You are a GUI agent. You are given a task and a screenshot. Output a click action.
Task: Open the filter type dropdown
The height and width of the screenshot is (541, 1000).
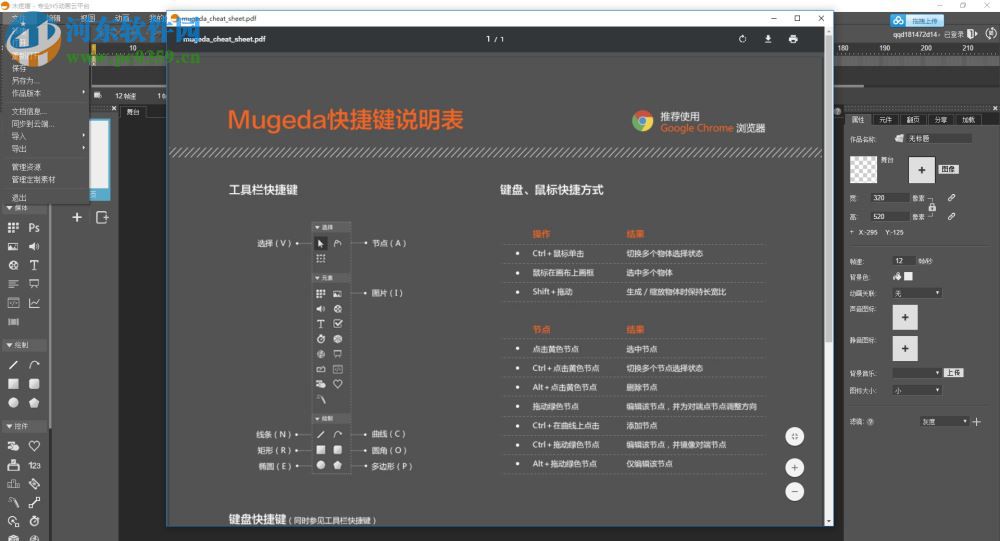tap(945, 422)
